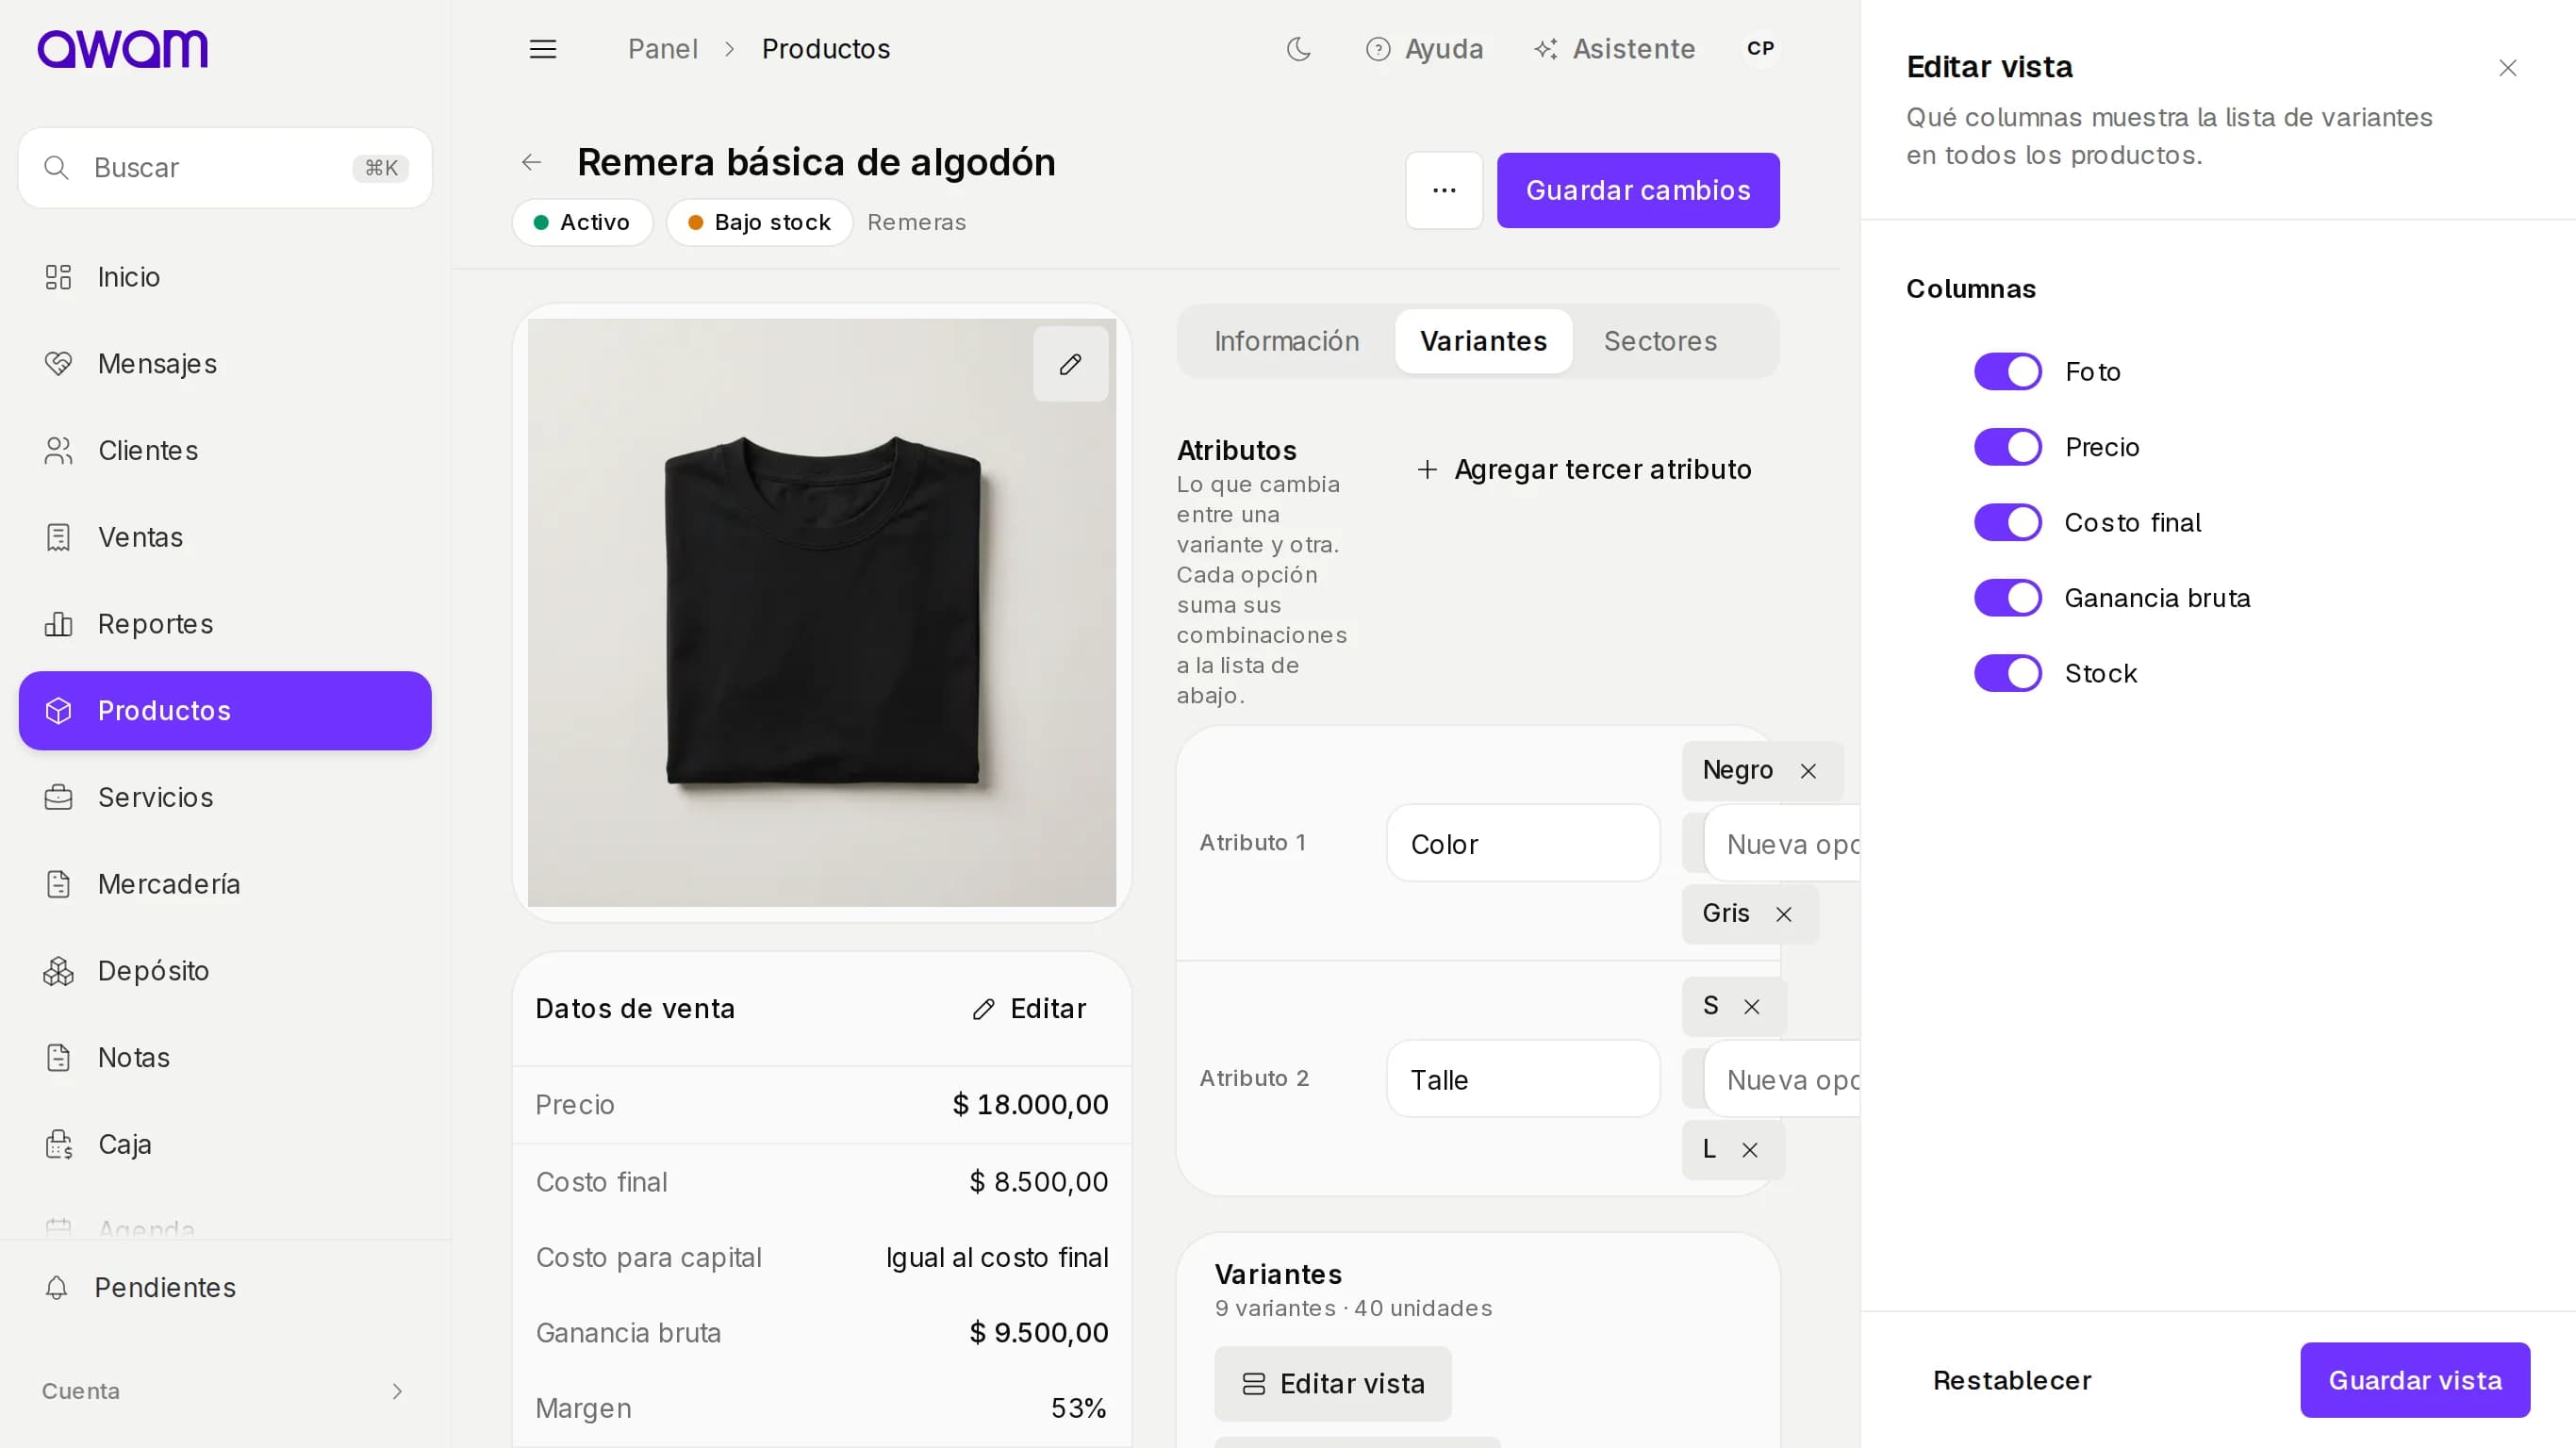The height and width of the screenshot is (1448, 2576).
Task: Open Caja in the sidebar
Action: tap(225, 1144)
